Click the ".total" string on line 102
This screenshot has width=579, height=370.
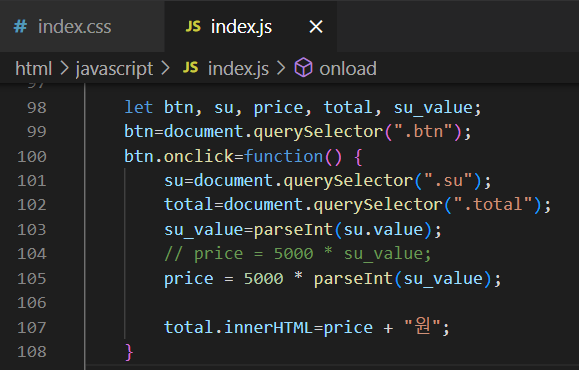pyautogui.click(x=493, y=204)
